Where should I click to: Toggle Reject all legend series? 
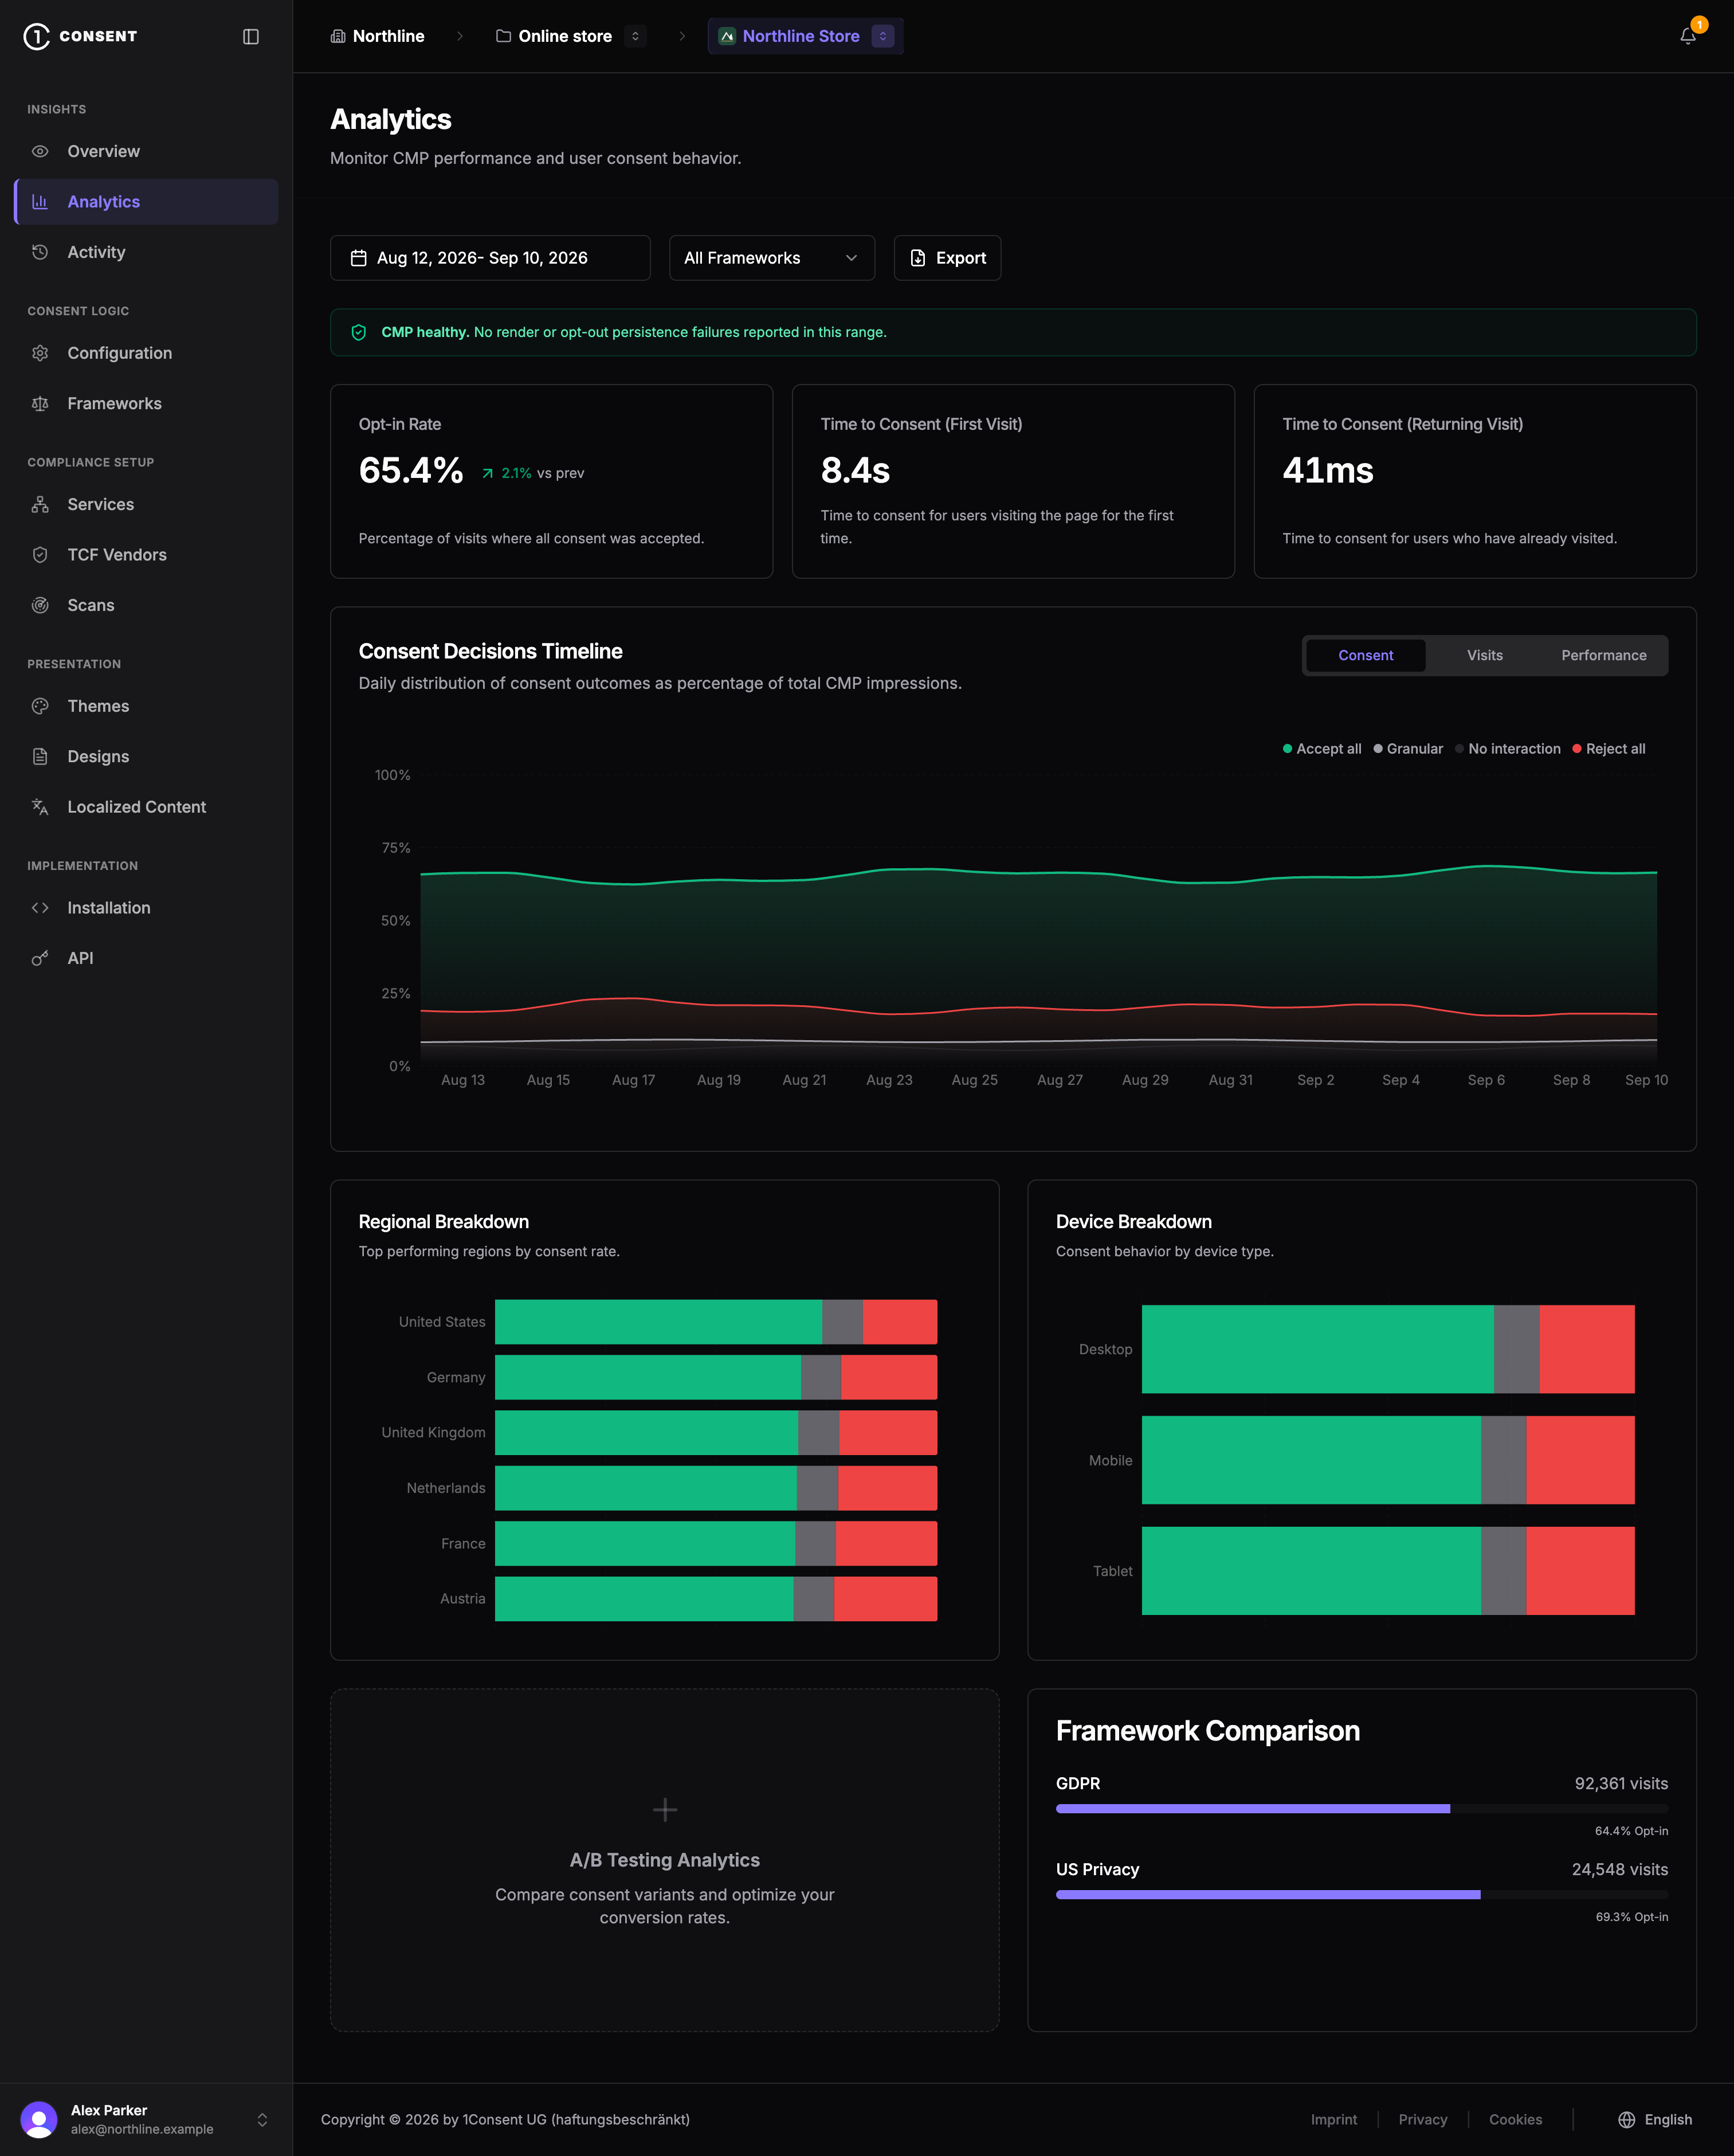(x=1609, y=749)
